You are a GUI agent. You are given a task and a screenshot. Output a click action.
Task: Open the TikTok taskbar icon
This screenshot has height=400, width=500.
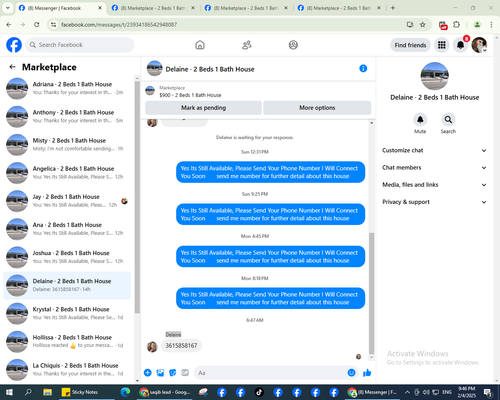click(x=259, y=392)
